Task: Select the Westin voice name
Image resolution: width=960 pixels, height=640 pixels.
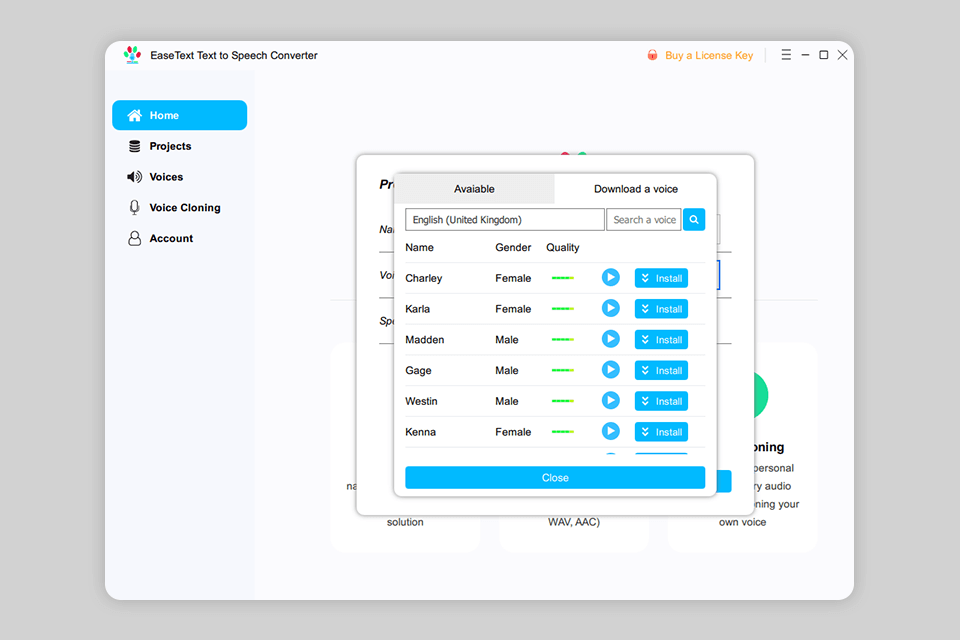Action: click(421, 401)
